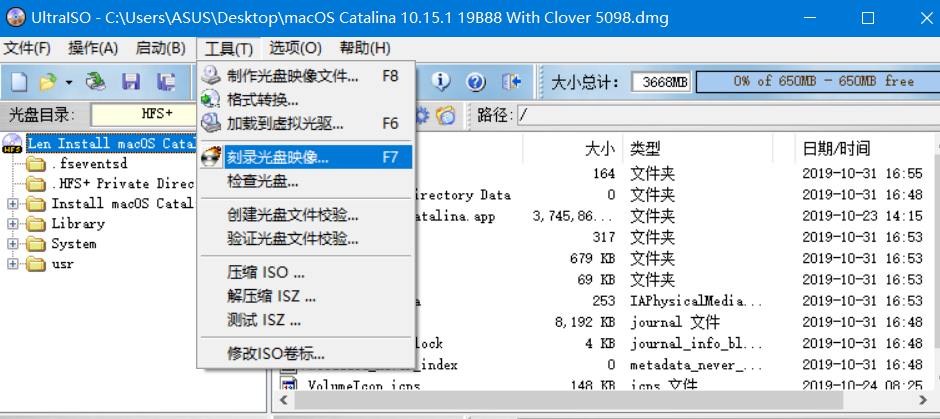Click the 2019-10-23 14:15 date cell
940x419 pixels.
tap(862, 216)
